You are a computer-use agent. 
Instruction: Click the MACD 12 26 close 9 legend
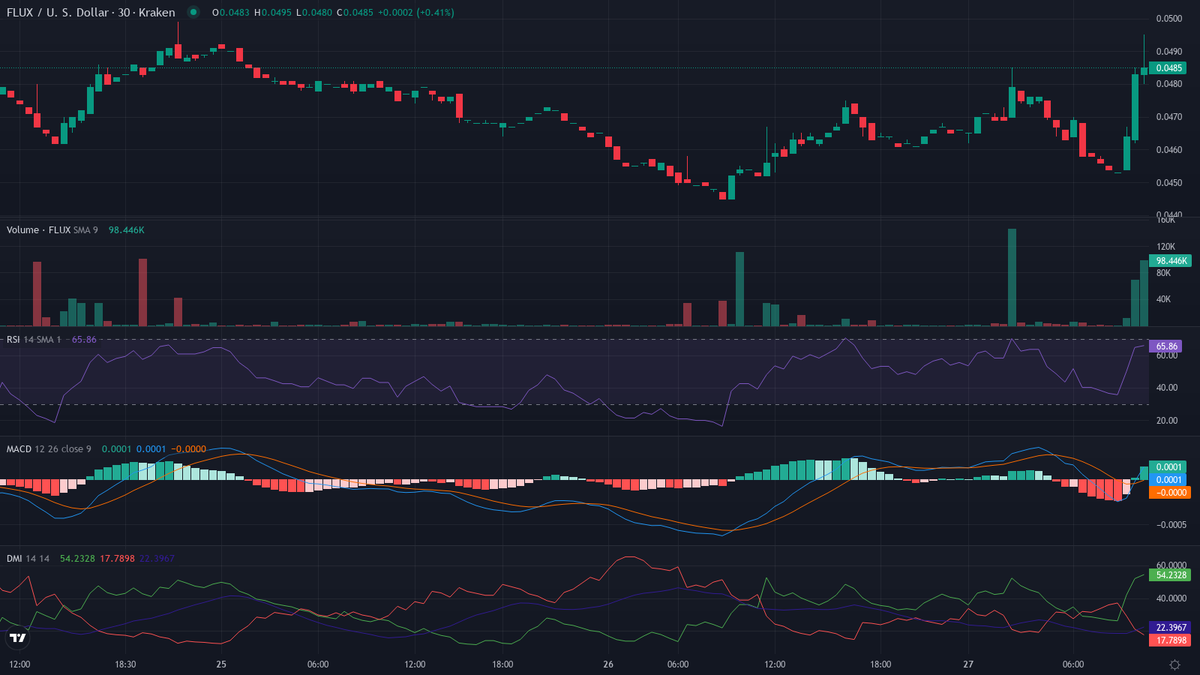click(49, 449)
